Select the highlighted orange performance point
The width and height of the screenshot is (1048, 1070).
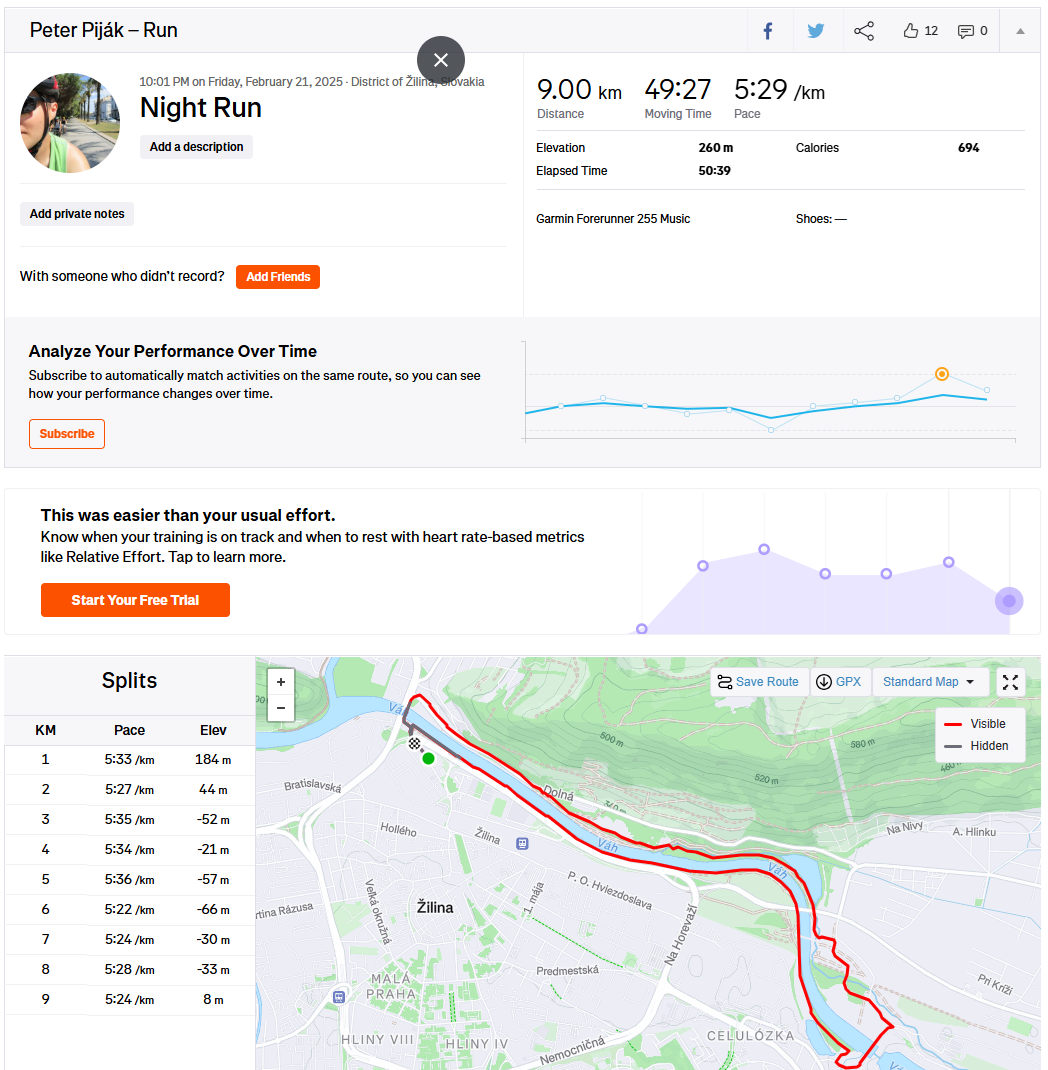pyautogui.click(x=942, y=374)
